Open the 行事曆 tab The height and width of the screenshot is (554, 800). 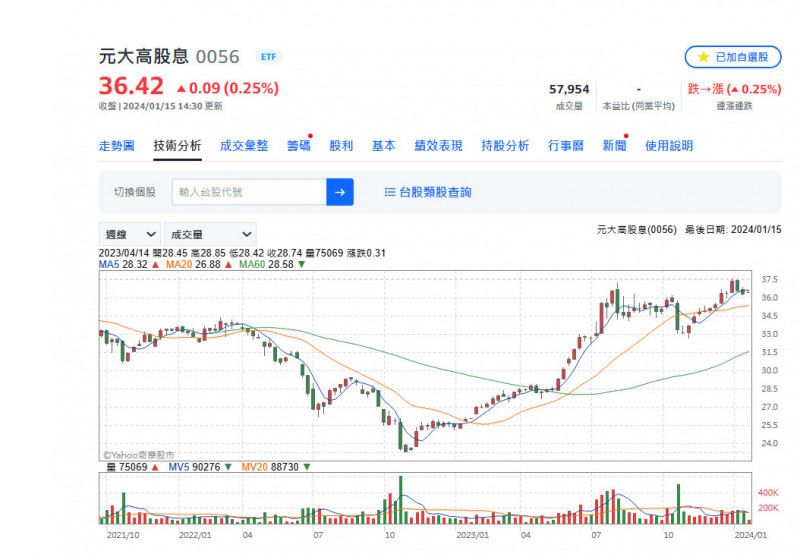coord(566,146)
